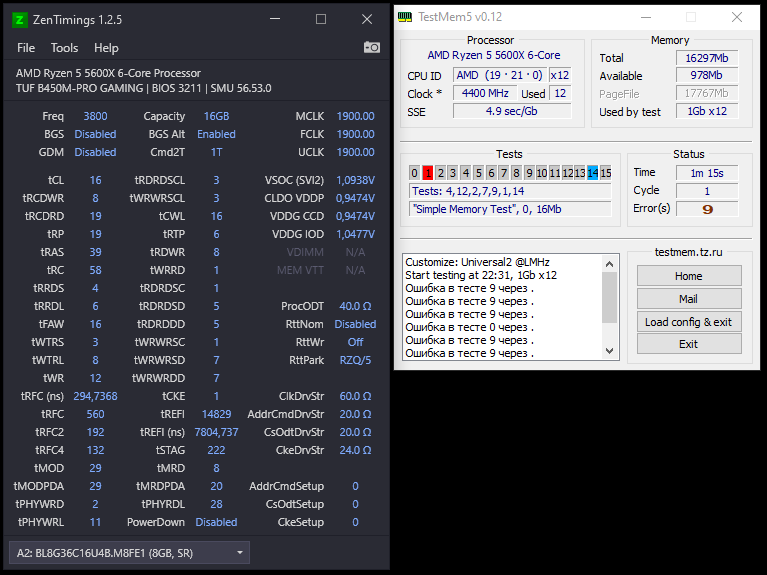767x575 pixels.
Task: Click the Customize: Universal2 @LMHz log line
Action: tap(477, 262)
